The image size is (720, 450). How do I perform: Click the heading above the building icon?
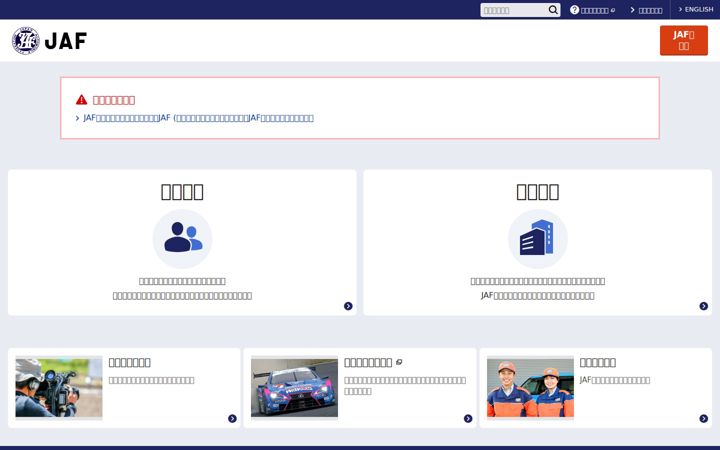(x=538, y=191)
